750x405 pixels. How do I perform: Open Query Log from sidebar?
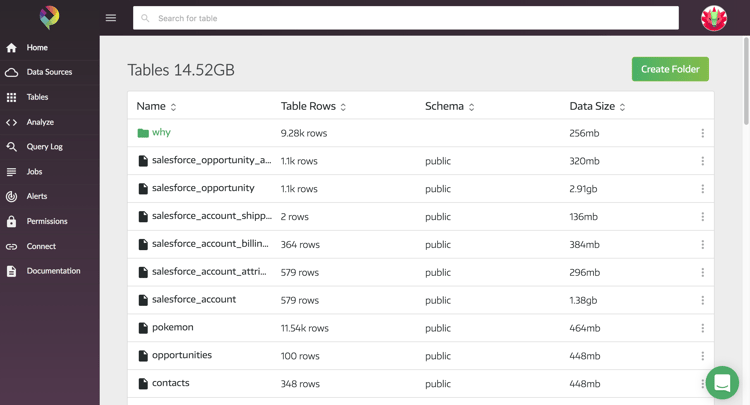pyautogui.click(x=44, y=147)
